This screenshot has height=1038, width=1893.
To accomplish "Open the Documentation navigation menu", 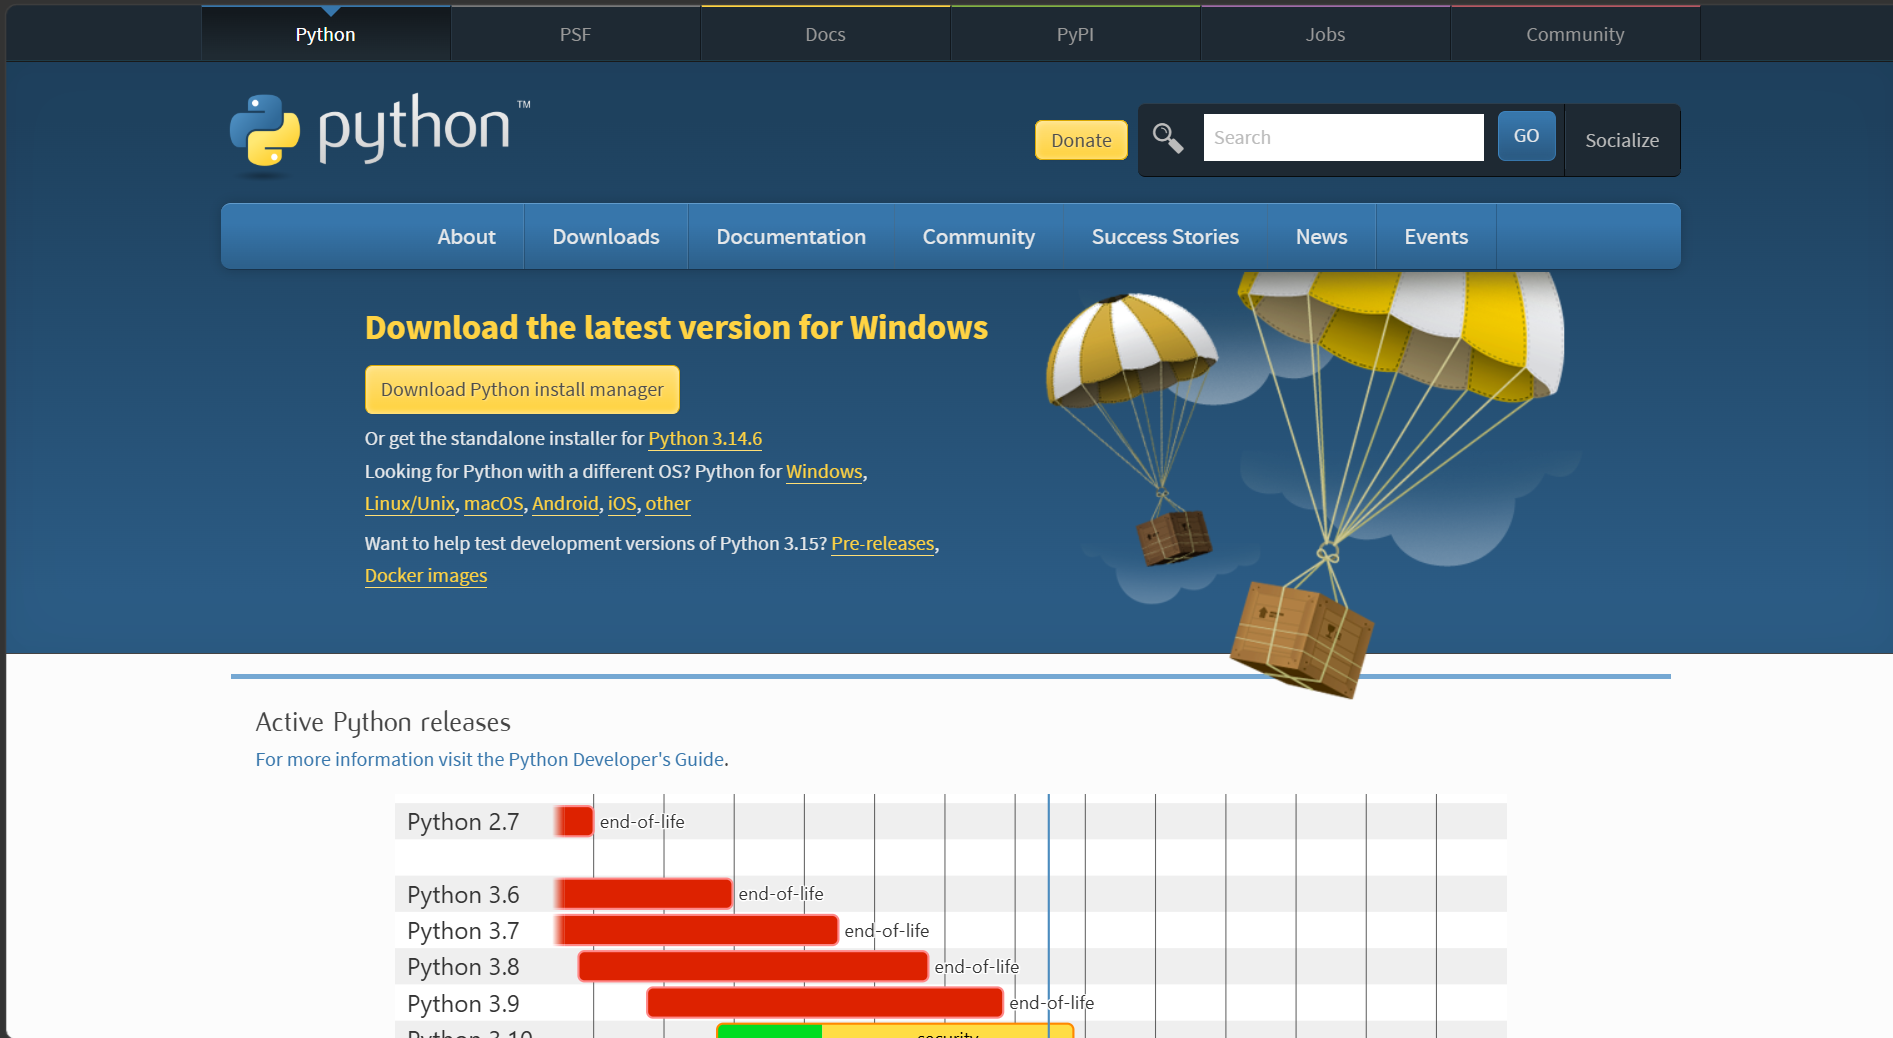I will 791,237.
